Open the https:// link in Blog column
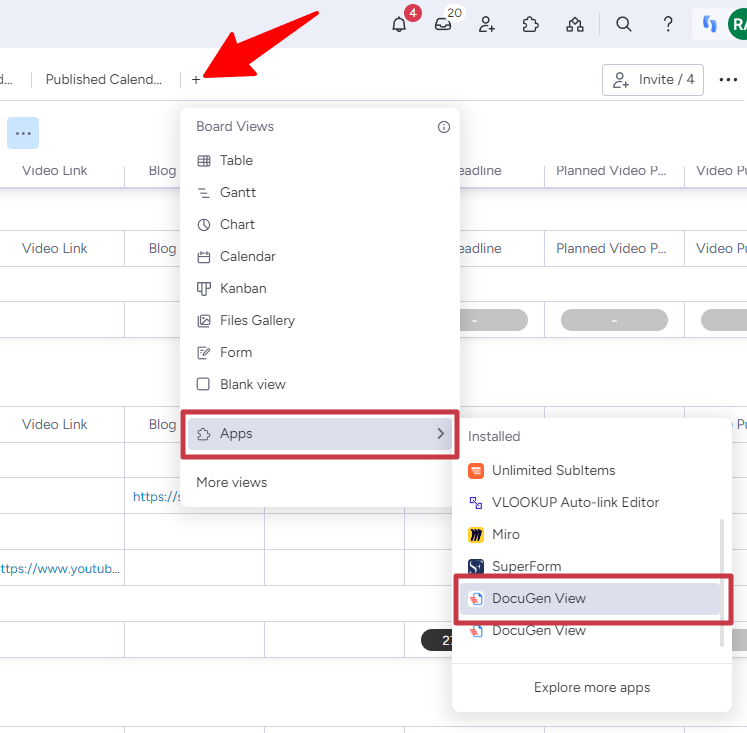Image resolution: width=747 pixels, height=733 pixels. tap(157, 496)
